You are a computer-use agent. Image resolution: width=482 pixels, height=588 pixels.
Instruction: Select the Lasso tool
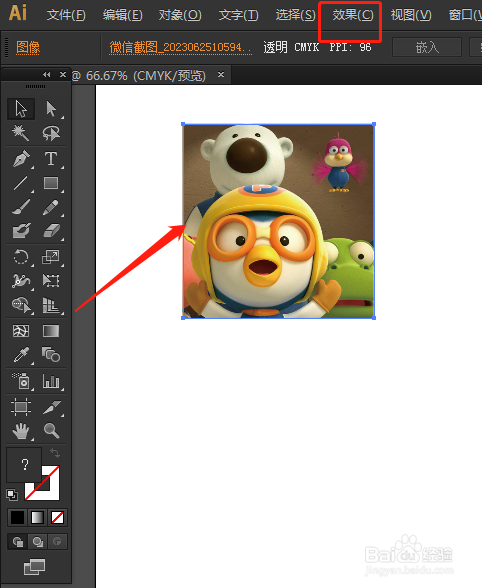(x=51, y=133)
